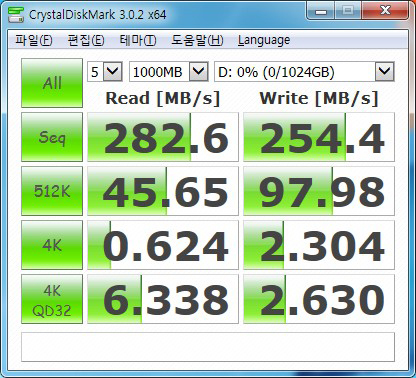The height and width of the screenshot is (378, 416).
Task: Click the CrystalDiskMark app icon in title bar
Action: (16, 14)
